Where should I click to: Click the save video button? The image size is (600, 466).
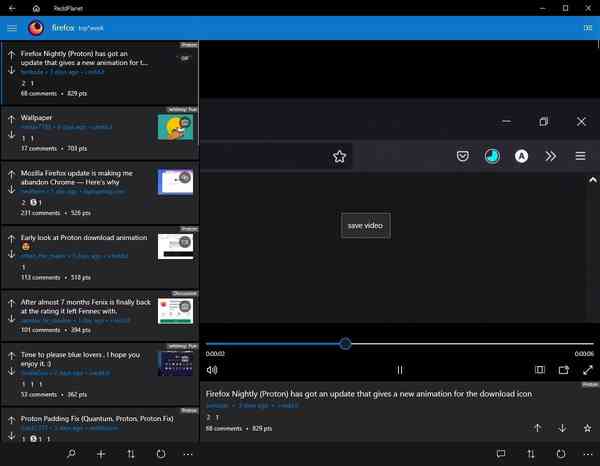pyautogui.click(x=365, y=225)
